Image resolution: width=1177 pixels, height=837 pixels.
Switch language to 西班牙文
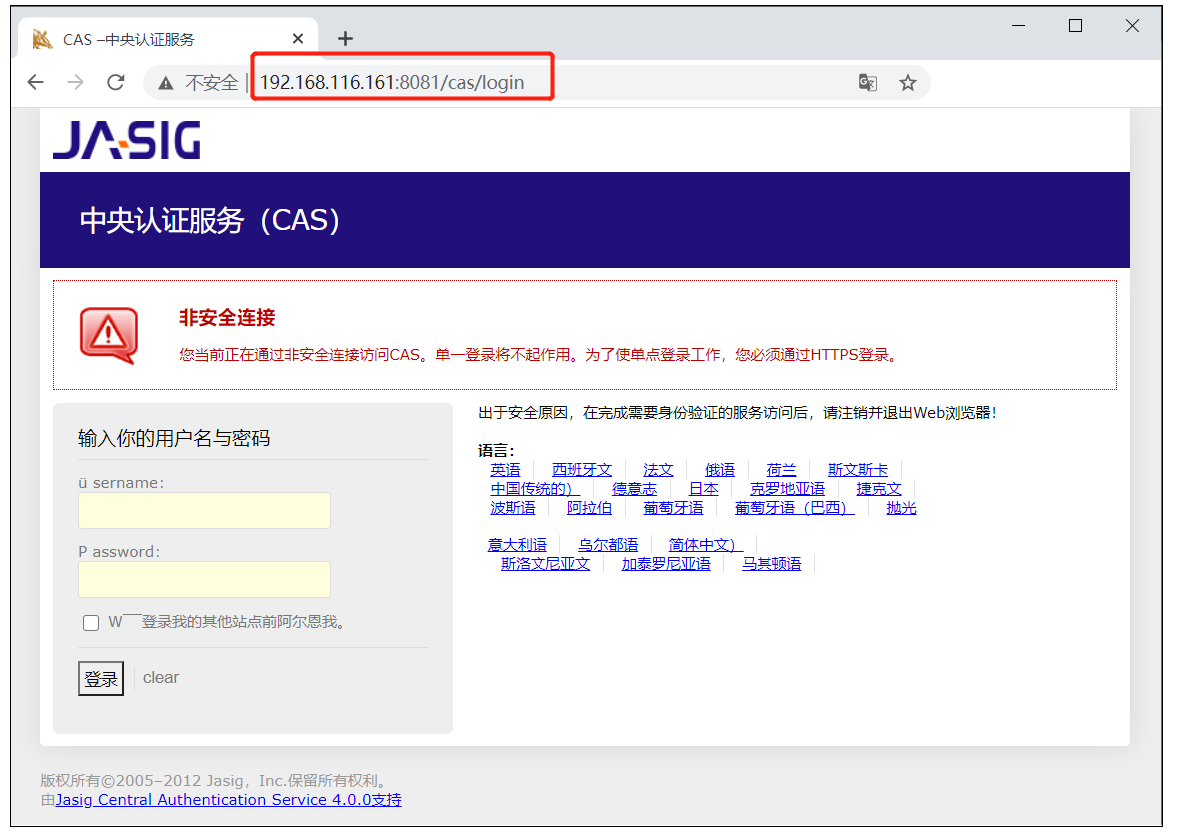[x=582, y=470]
